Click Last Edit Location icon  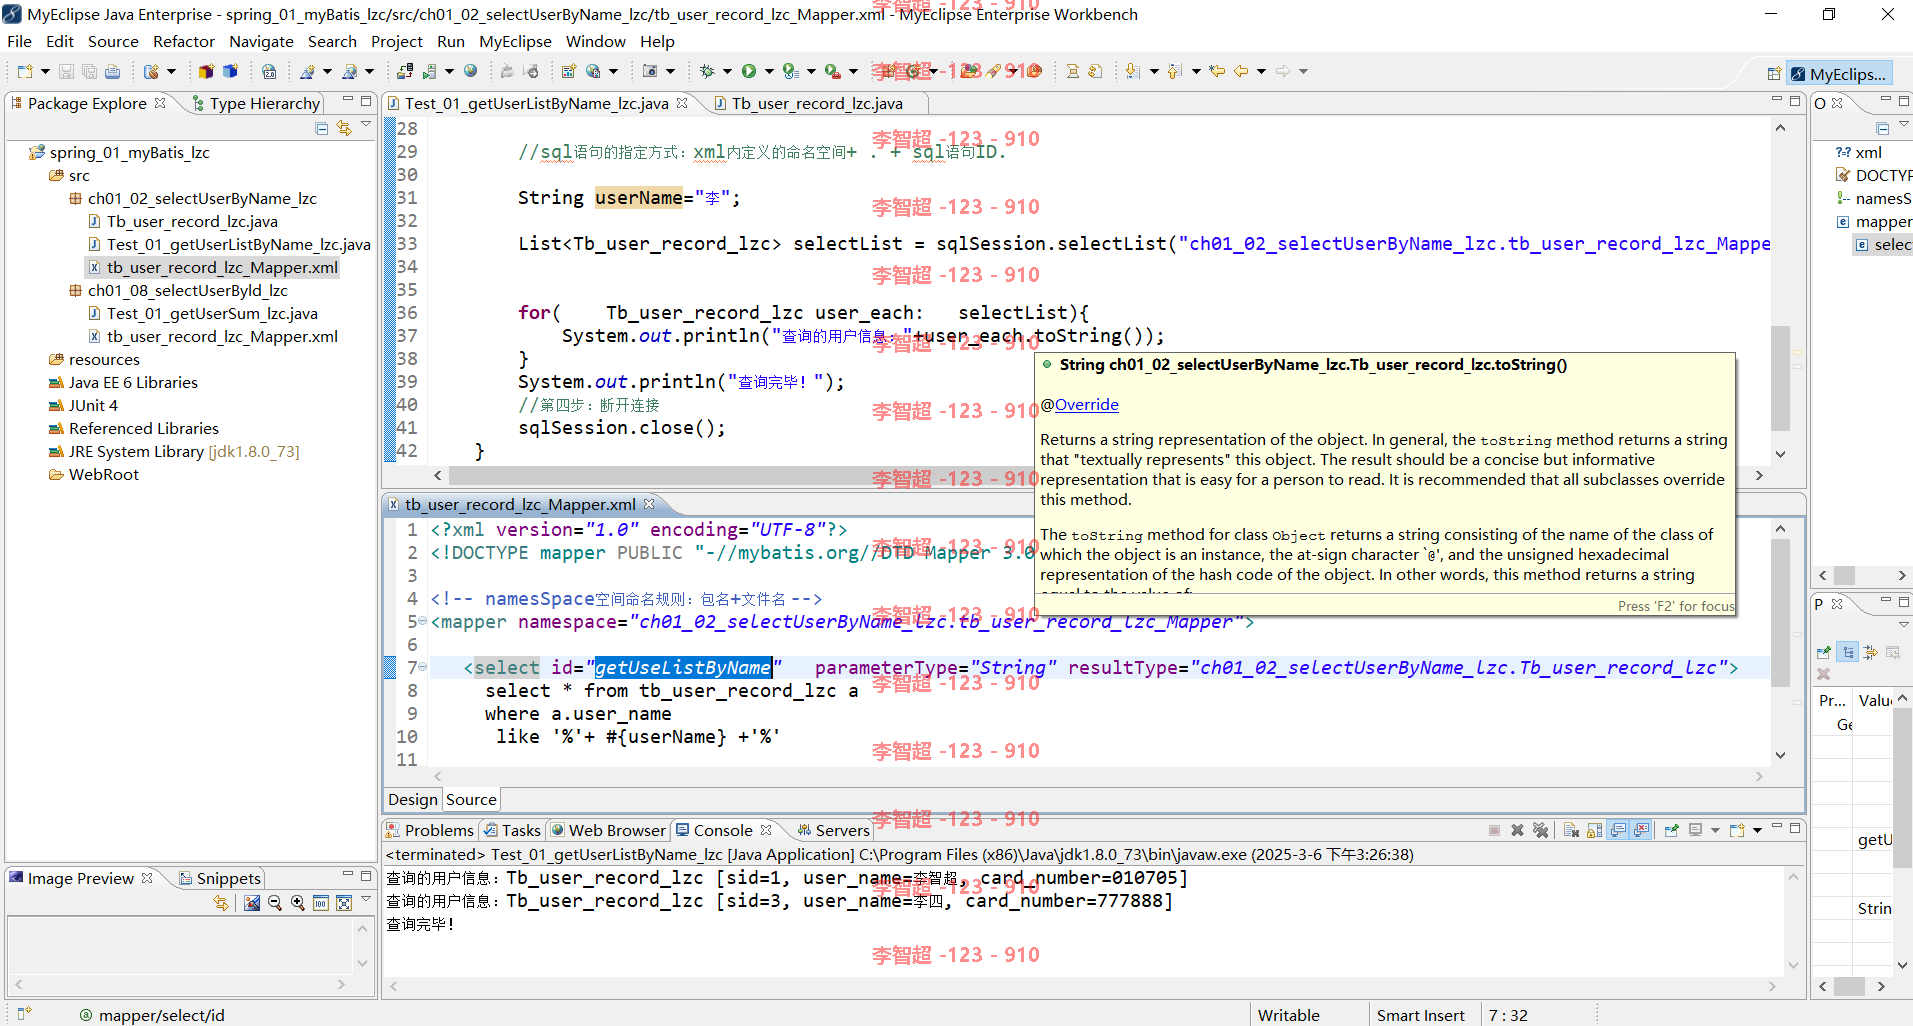[1217, 72]
